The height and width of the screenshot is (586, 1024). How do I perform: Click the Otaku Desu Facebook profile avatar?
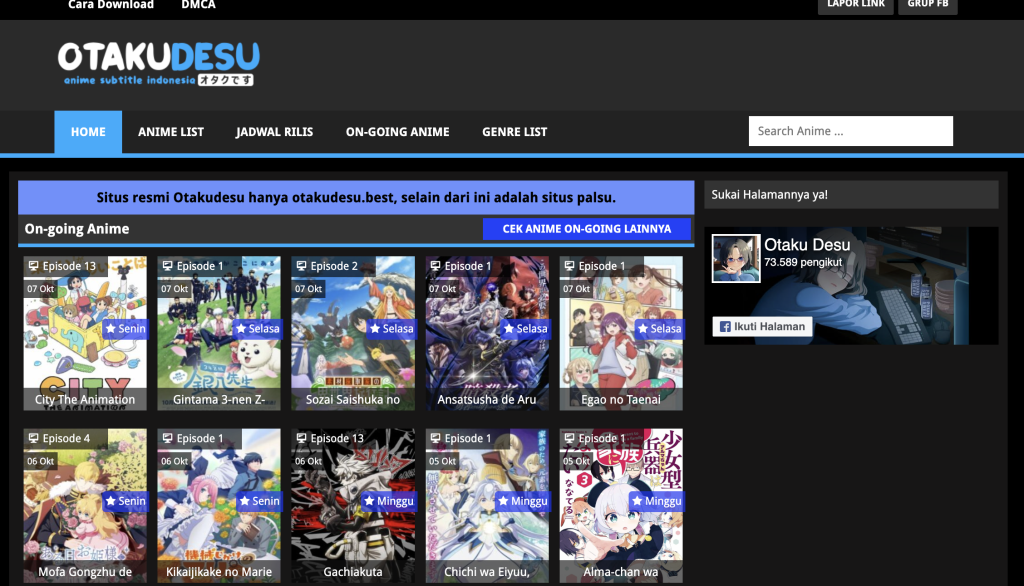[736, 258]
